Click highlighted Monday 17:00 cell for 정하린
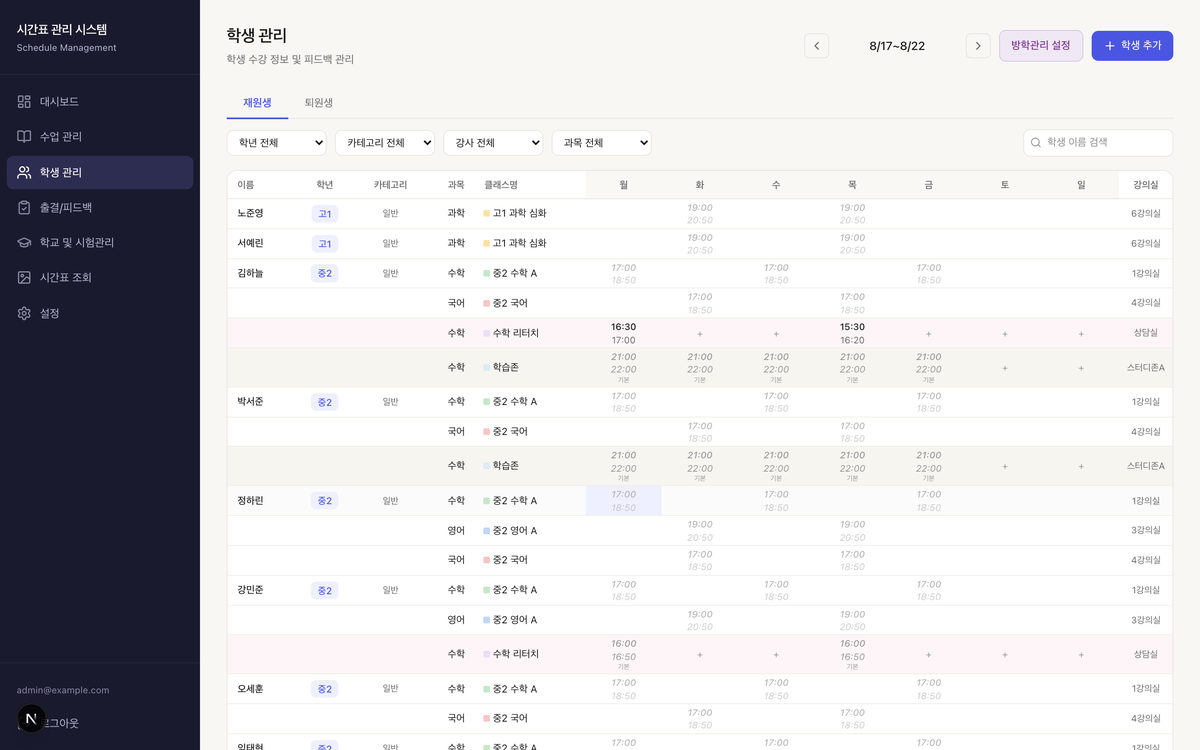The width and height of the screenshot is (1200, 750). [624, 501]
